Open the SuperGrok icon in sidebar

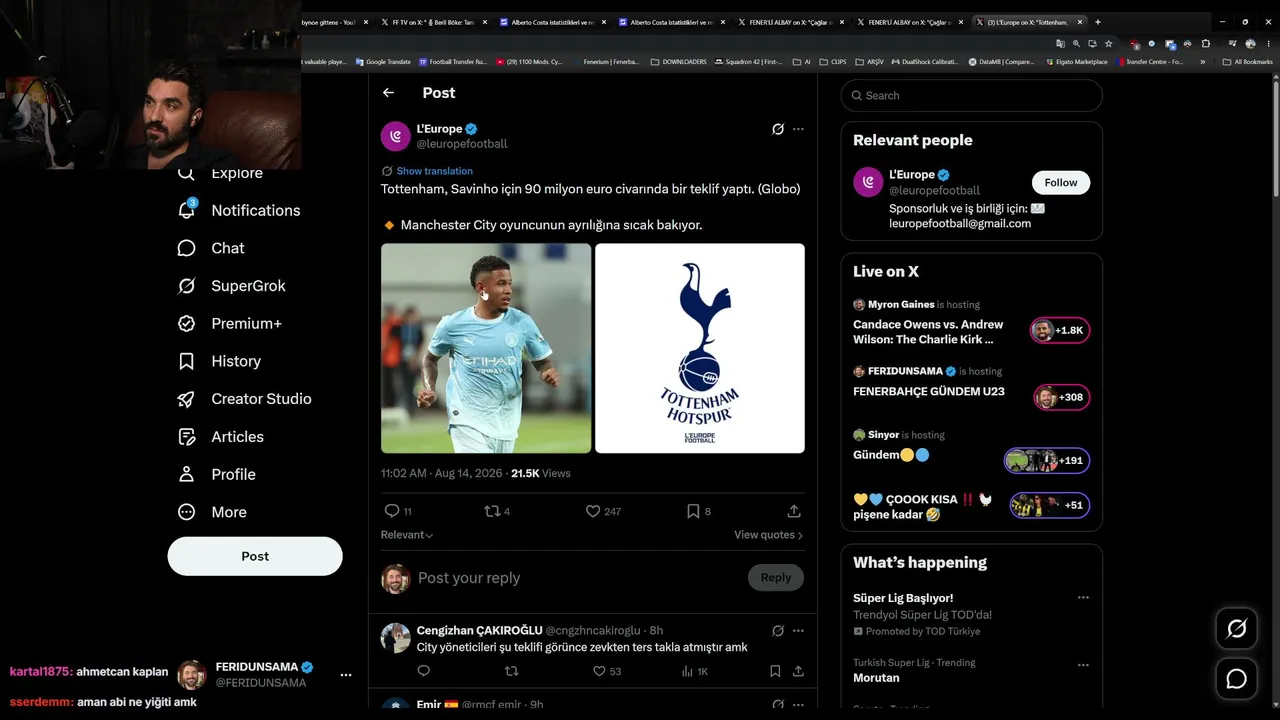point(186,286)
